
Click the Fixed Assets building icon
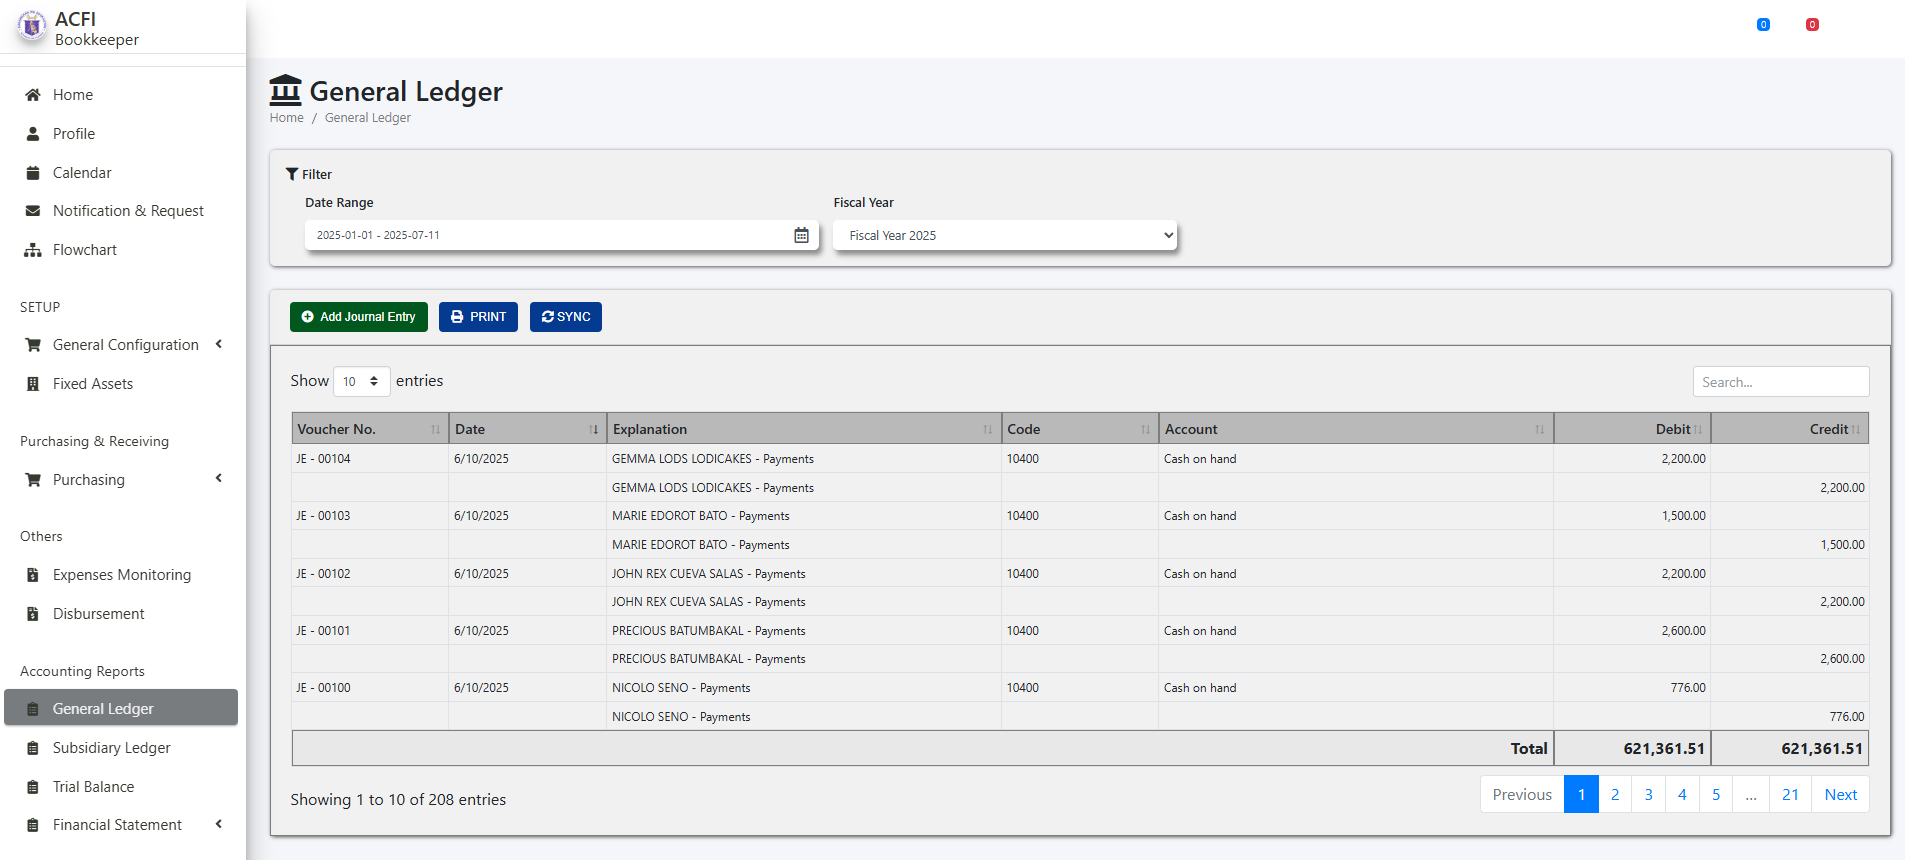pos(33,384)
